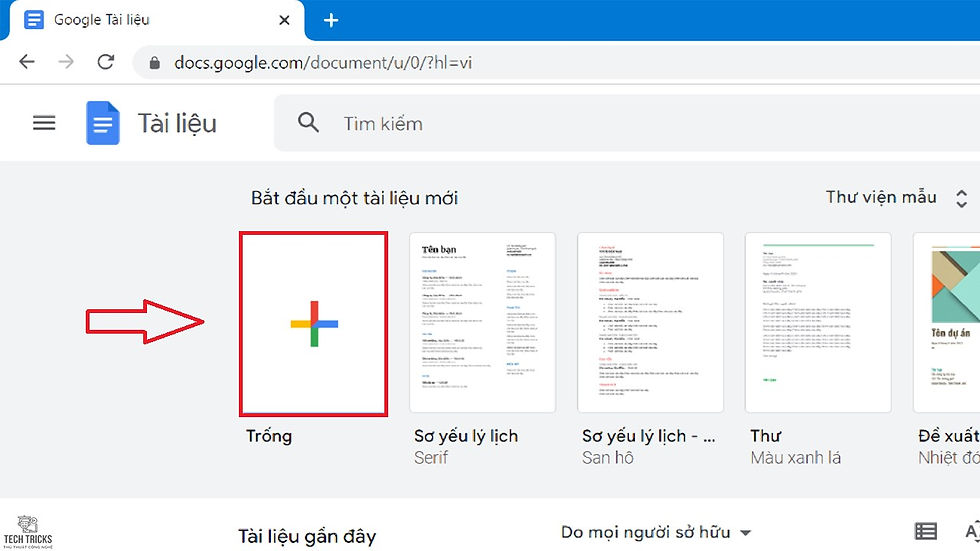Open the Sơ yếu lý lịch San hô template
This screenshot has height=551, width=980.
[x=651, y=322]
